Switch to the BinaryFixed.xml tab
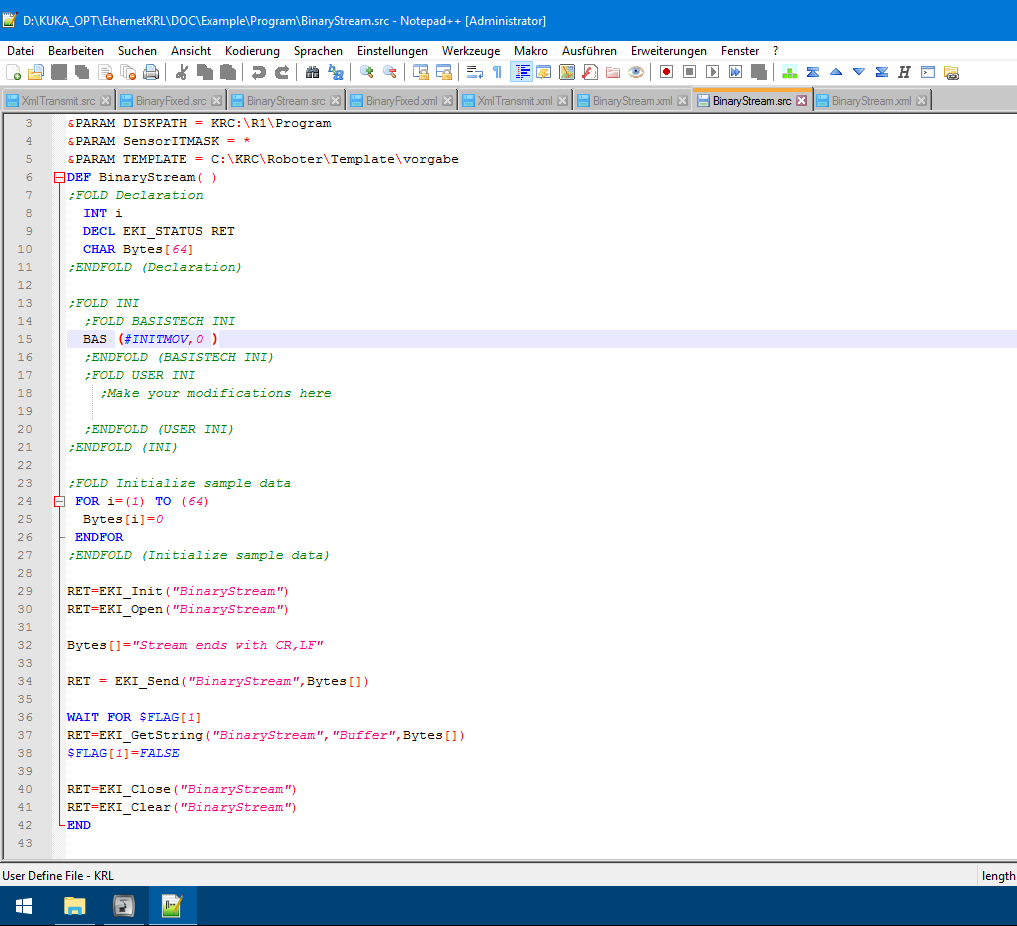The height and width of the screenshot is (926, 1017). tap(401, 101)
